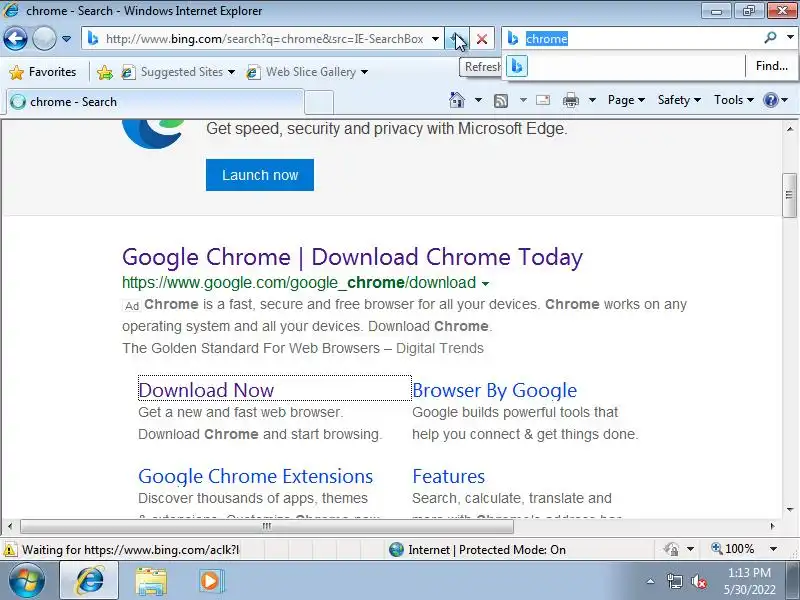Click the status bar privacy report icon
800x600 pixels.
click(x=671, y=549)
